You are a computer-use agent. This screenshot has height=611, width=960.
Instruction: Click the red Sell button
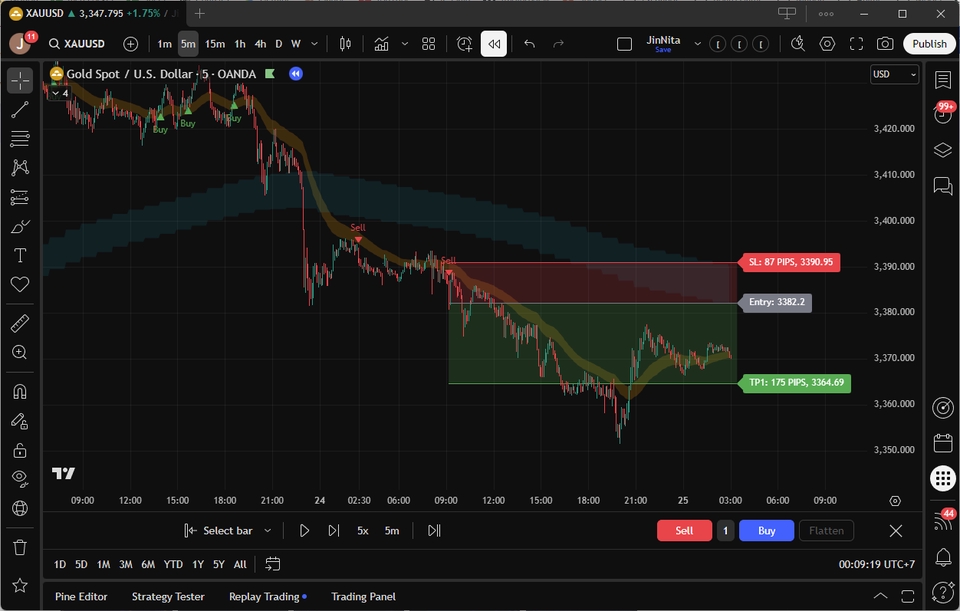coord(684,531)
